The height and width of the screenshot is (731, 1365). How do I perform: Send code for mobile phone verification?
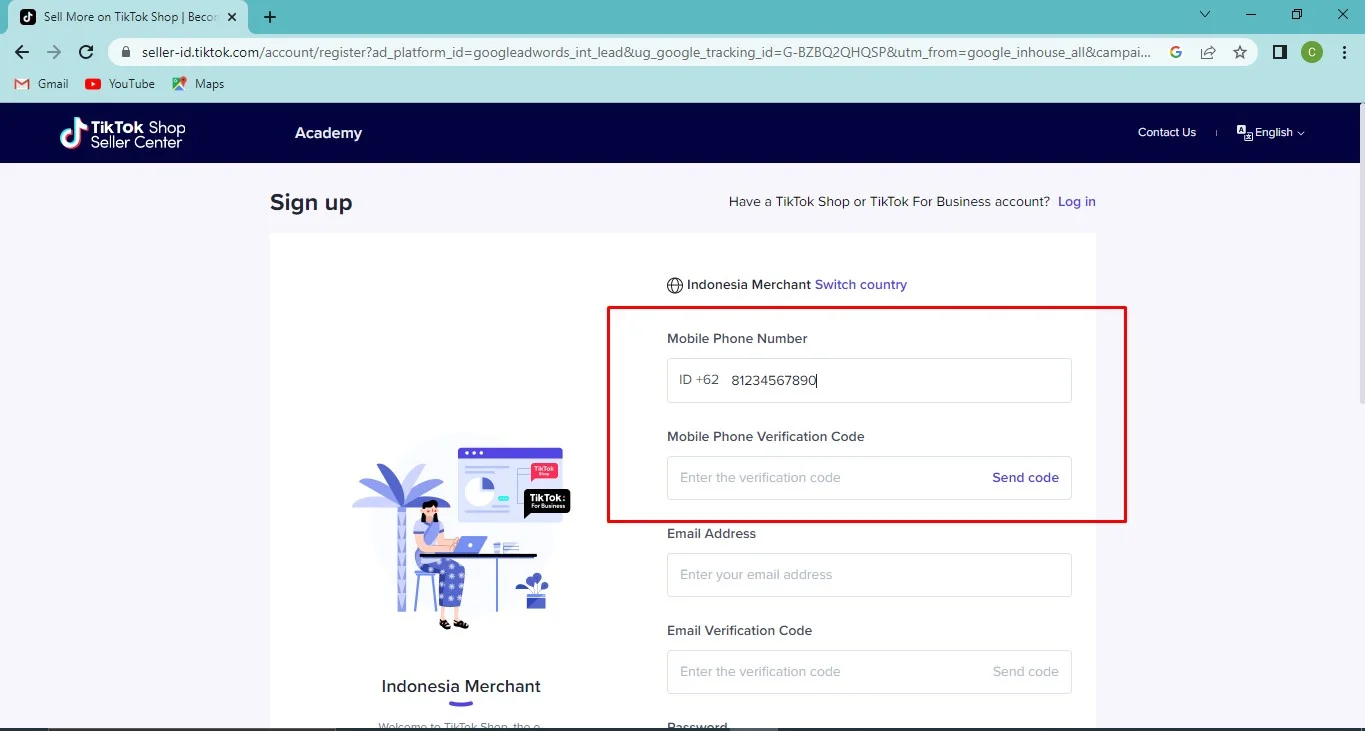1025,478
